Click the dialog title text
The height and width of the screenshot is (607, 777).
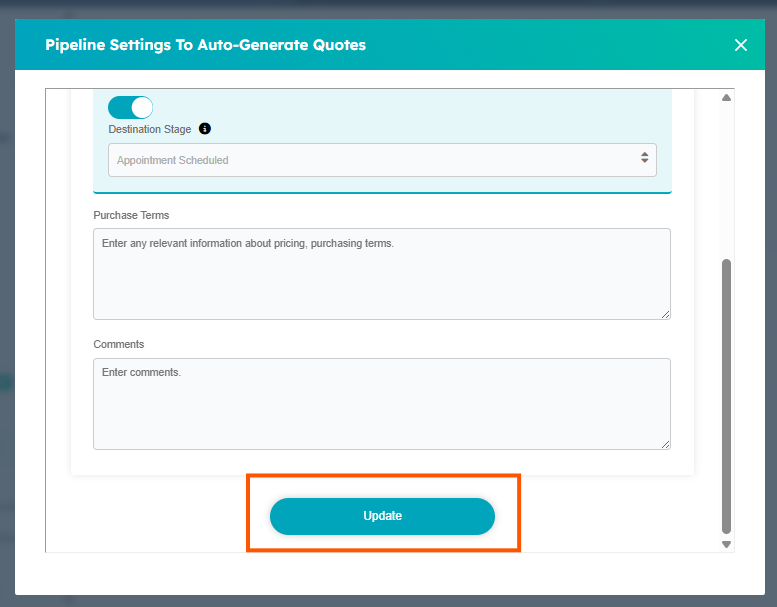[205, 45]
